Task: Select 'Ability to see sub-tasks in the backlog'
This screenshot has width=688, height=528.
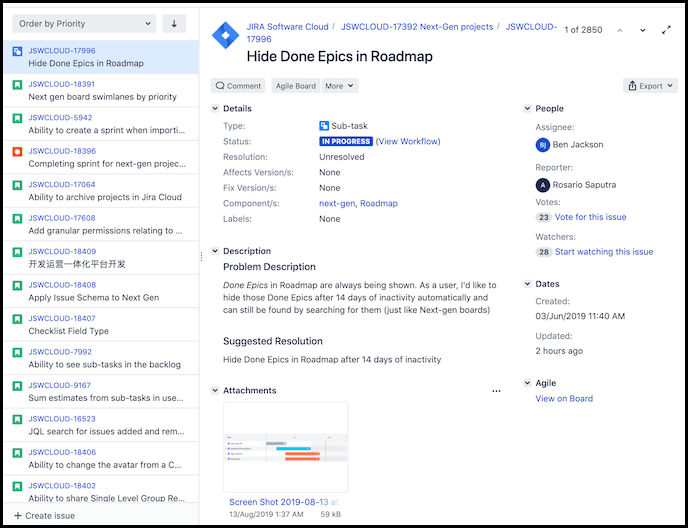Action: coord(104,365)
